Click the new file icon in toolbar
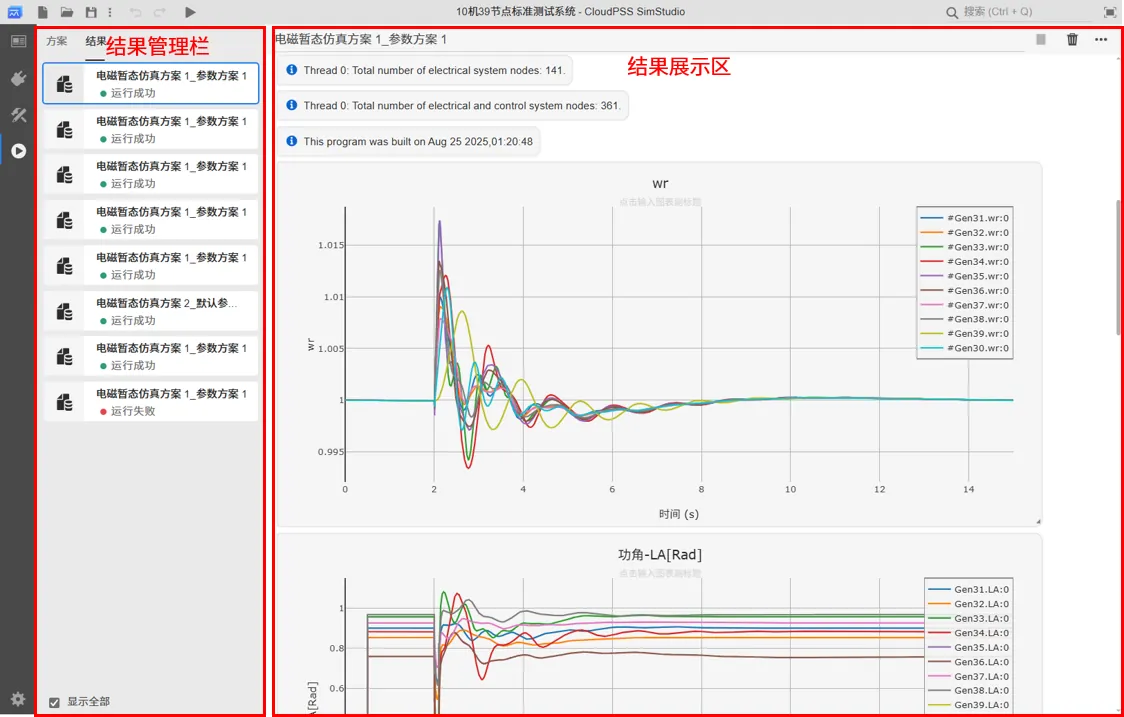Viewport: 1124px width, 717px height. (x=43, y=12)
